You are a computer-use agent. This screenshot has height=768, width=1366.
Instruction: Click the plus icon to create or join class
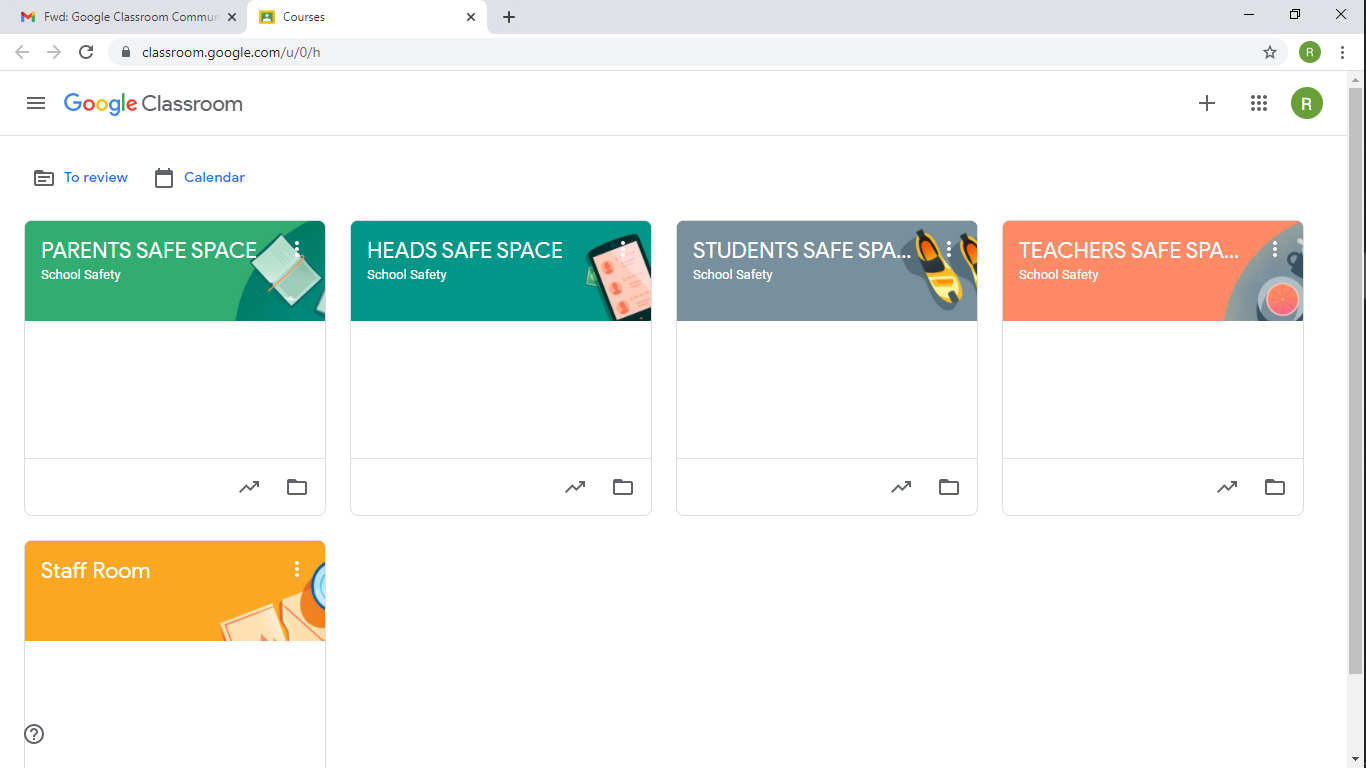coord(1207,103)
